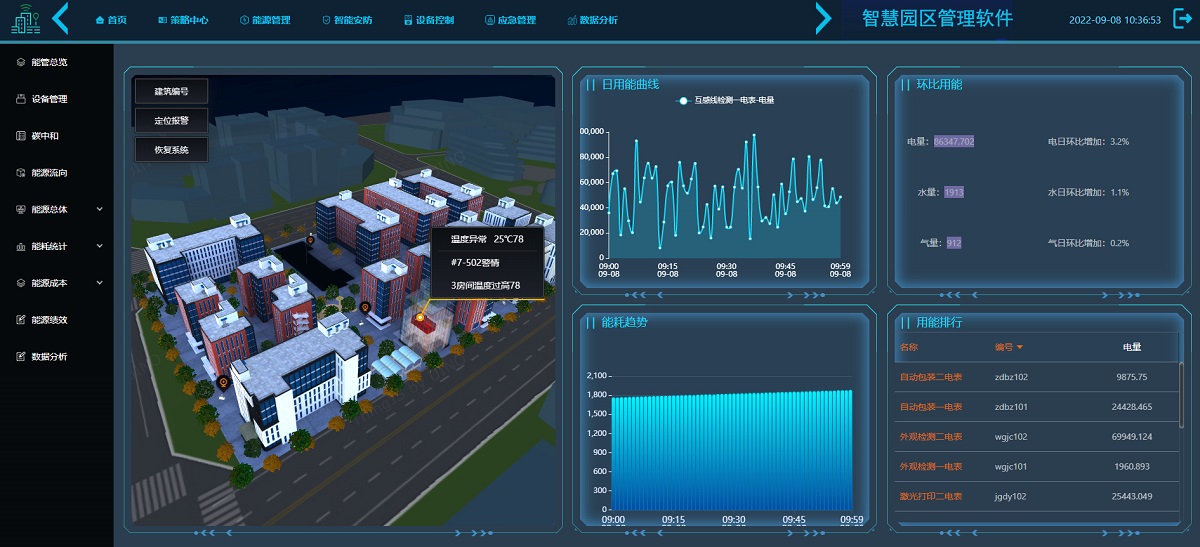The width and height of the screenshot is (1200, 547).
Task: Open 能源流向 in the left sidebar
Action: tap(48, 173)
